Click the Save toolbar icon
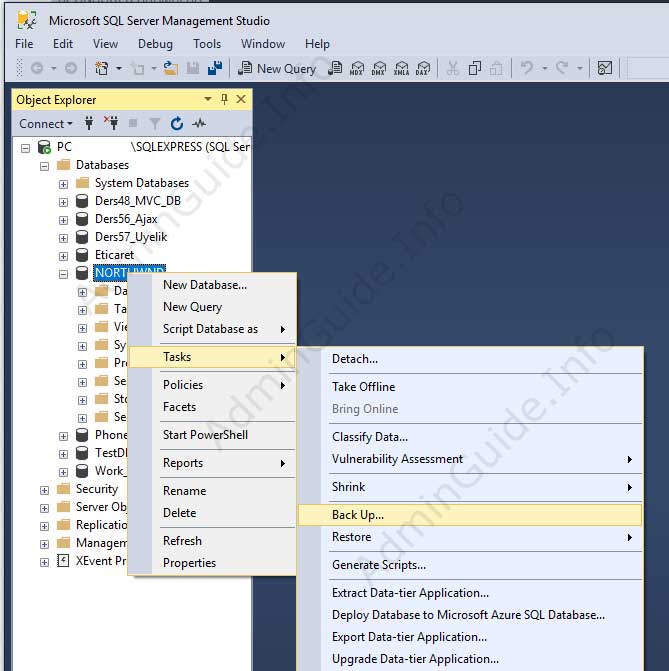This screenshot has height=671, width=669. coord(193,68)
